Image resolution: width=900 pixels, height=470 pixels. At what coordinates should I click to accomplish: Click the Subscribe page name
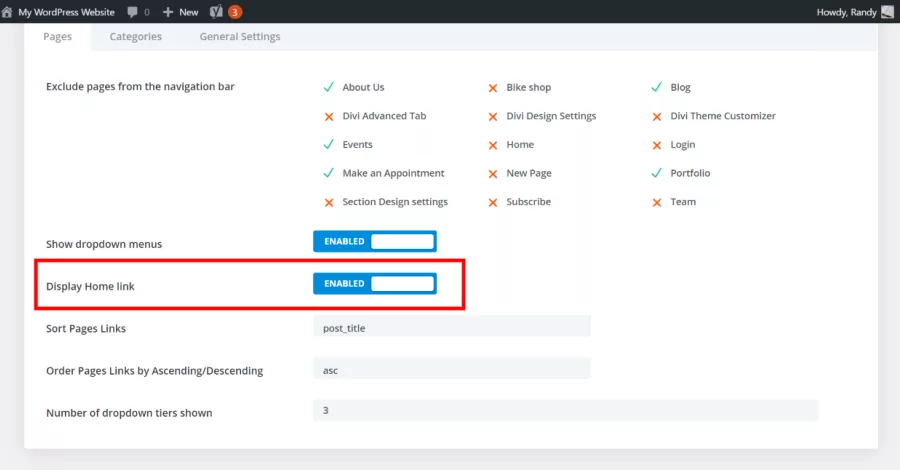coord(528,202)
